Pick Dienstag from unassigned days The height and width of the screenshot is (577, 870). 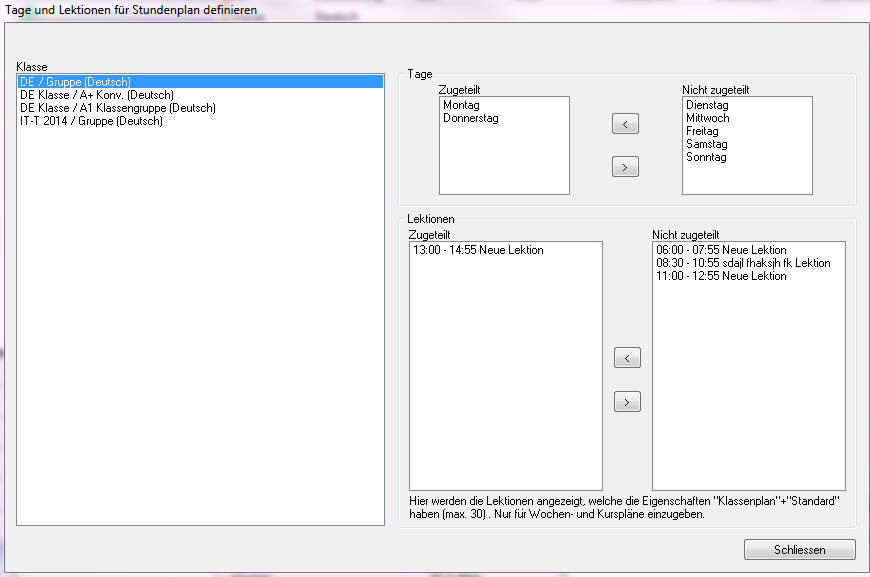point(707,105)
